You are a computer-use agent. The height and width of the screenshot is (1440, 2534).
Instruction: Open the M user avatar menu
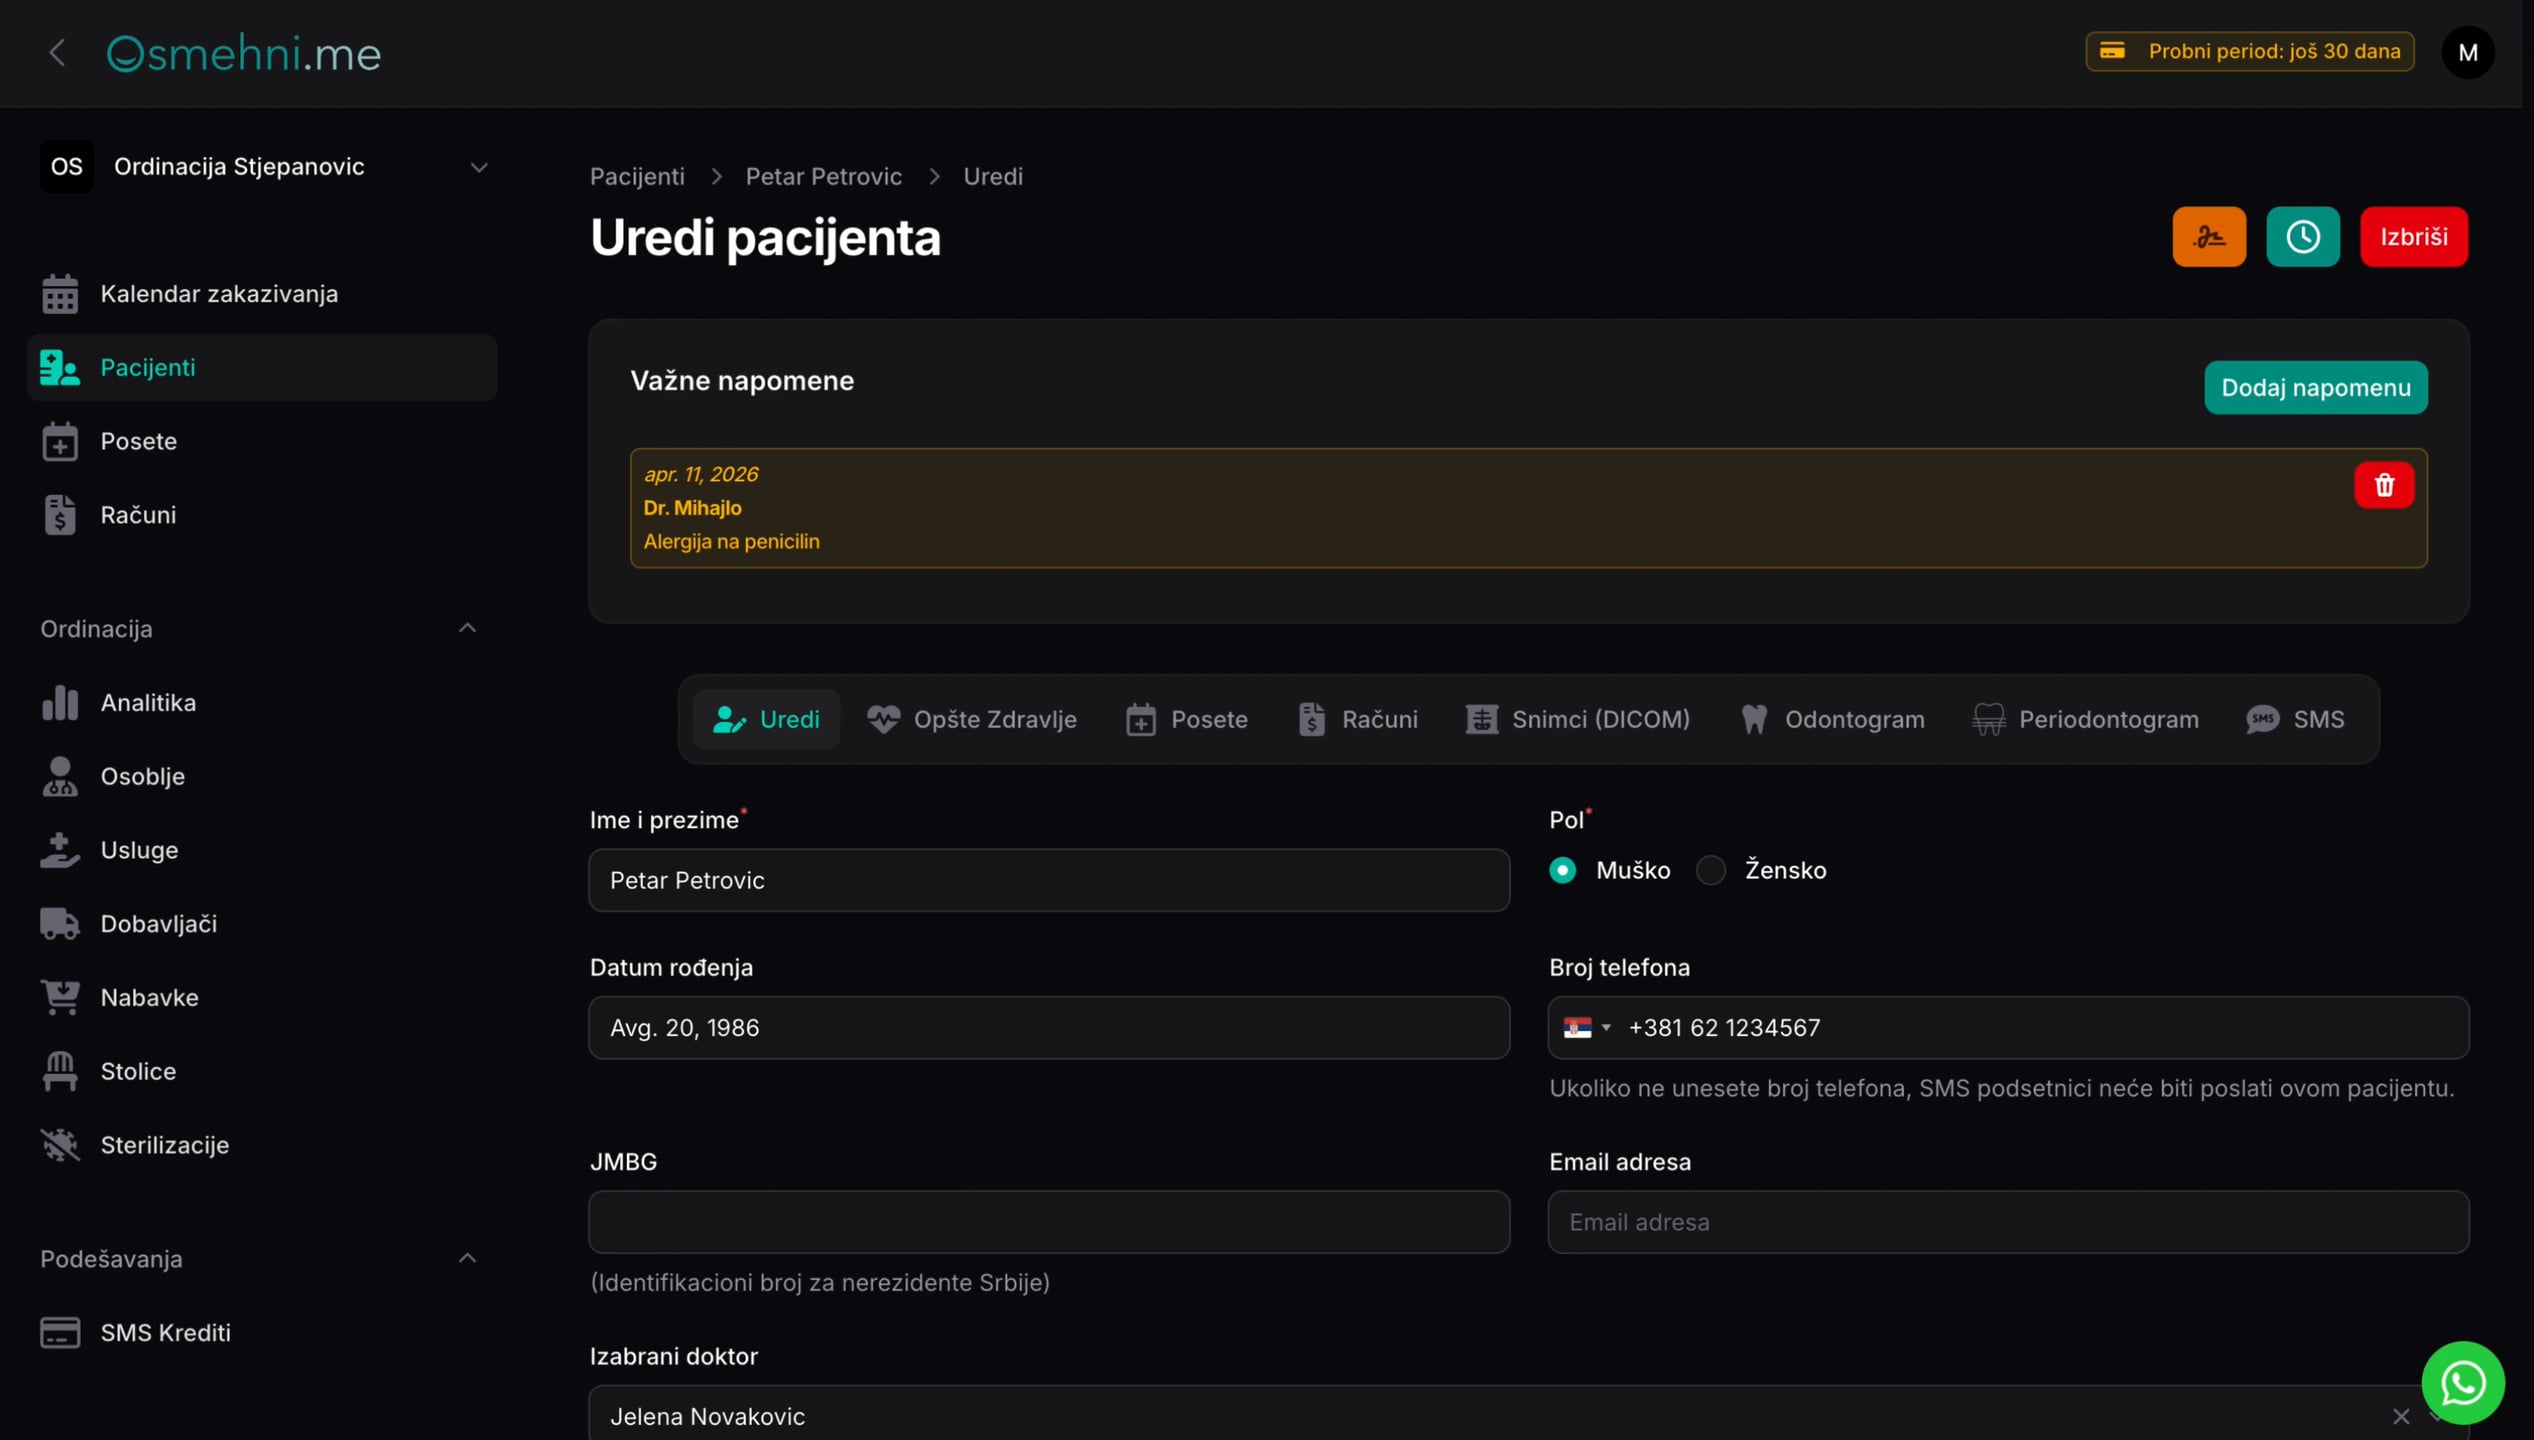(2467, 52)
